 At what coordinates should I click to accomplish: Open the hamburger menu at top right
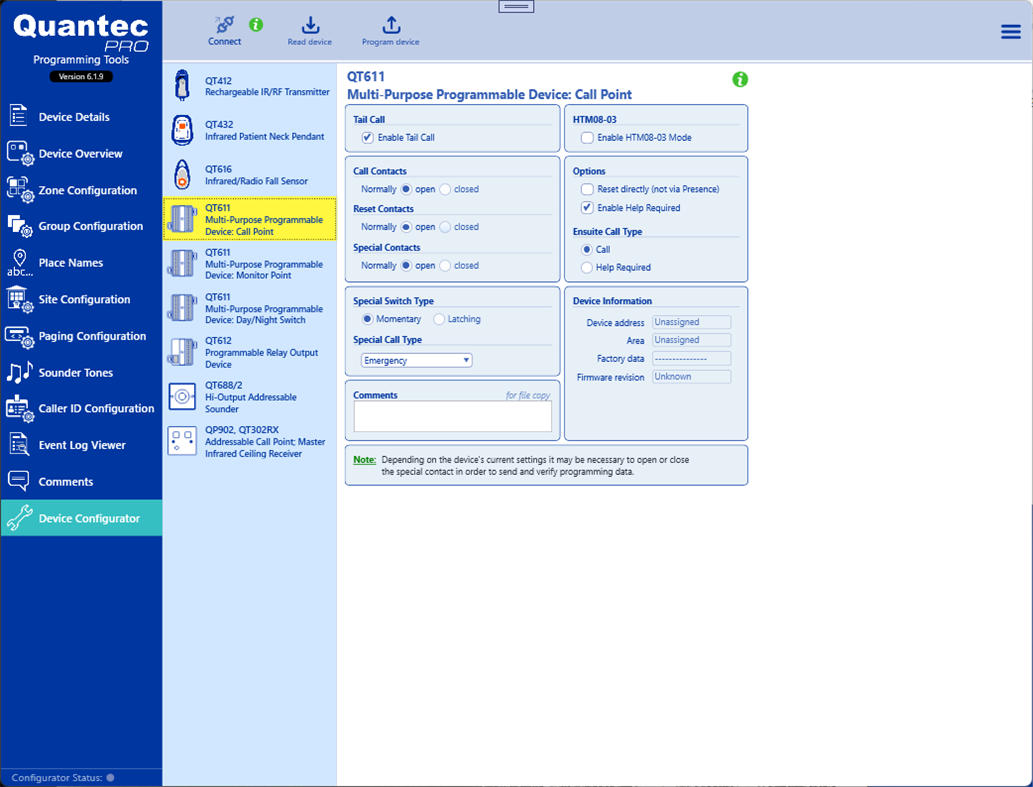pos(1011,32)
